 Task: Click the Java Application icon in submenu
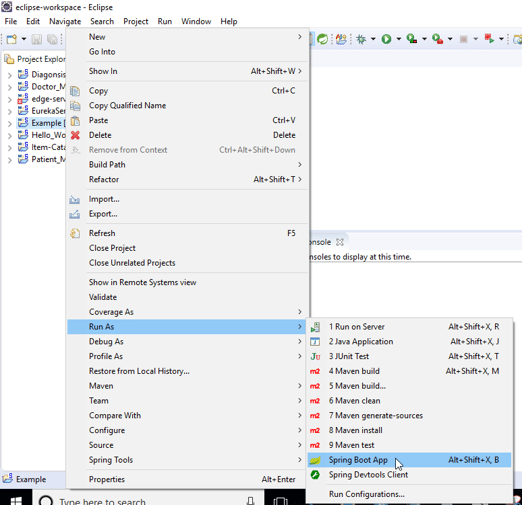coord(315,342)
